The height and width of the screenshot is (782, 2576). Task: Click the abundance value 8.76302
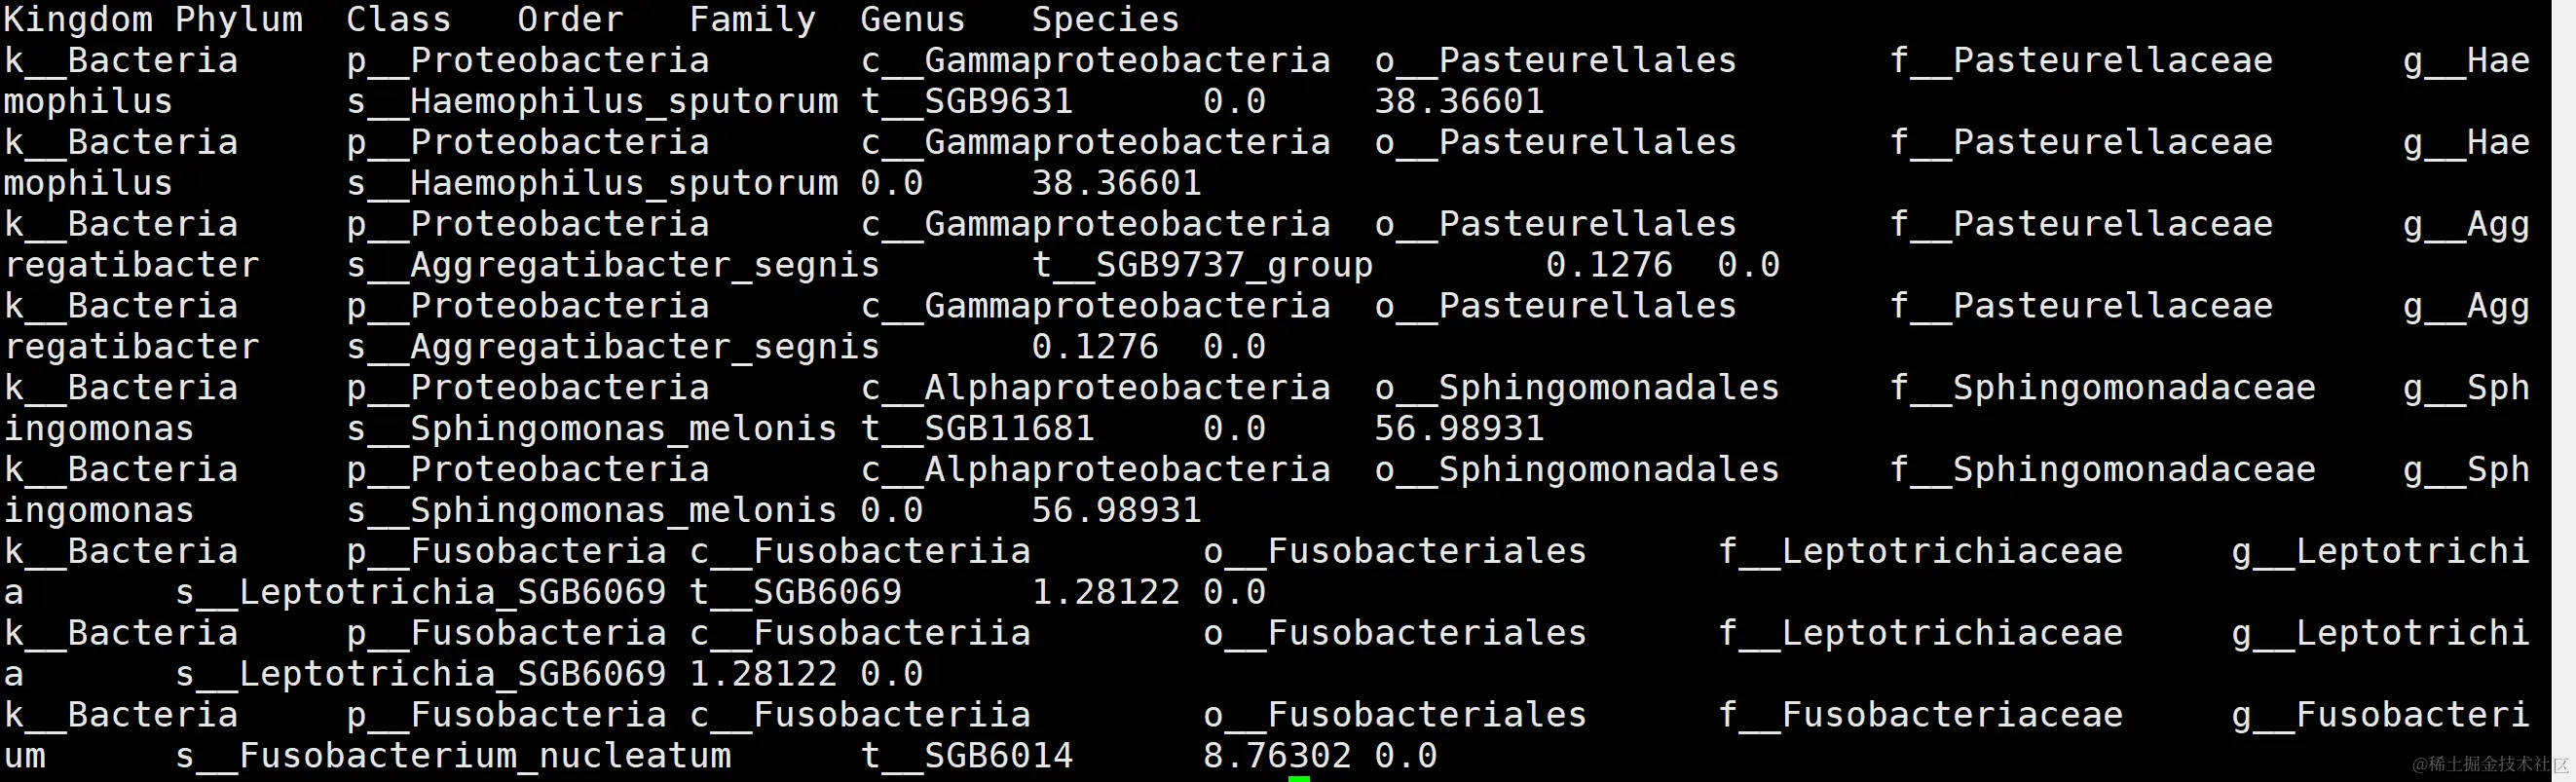(x=1277, y=756)
